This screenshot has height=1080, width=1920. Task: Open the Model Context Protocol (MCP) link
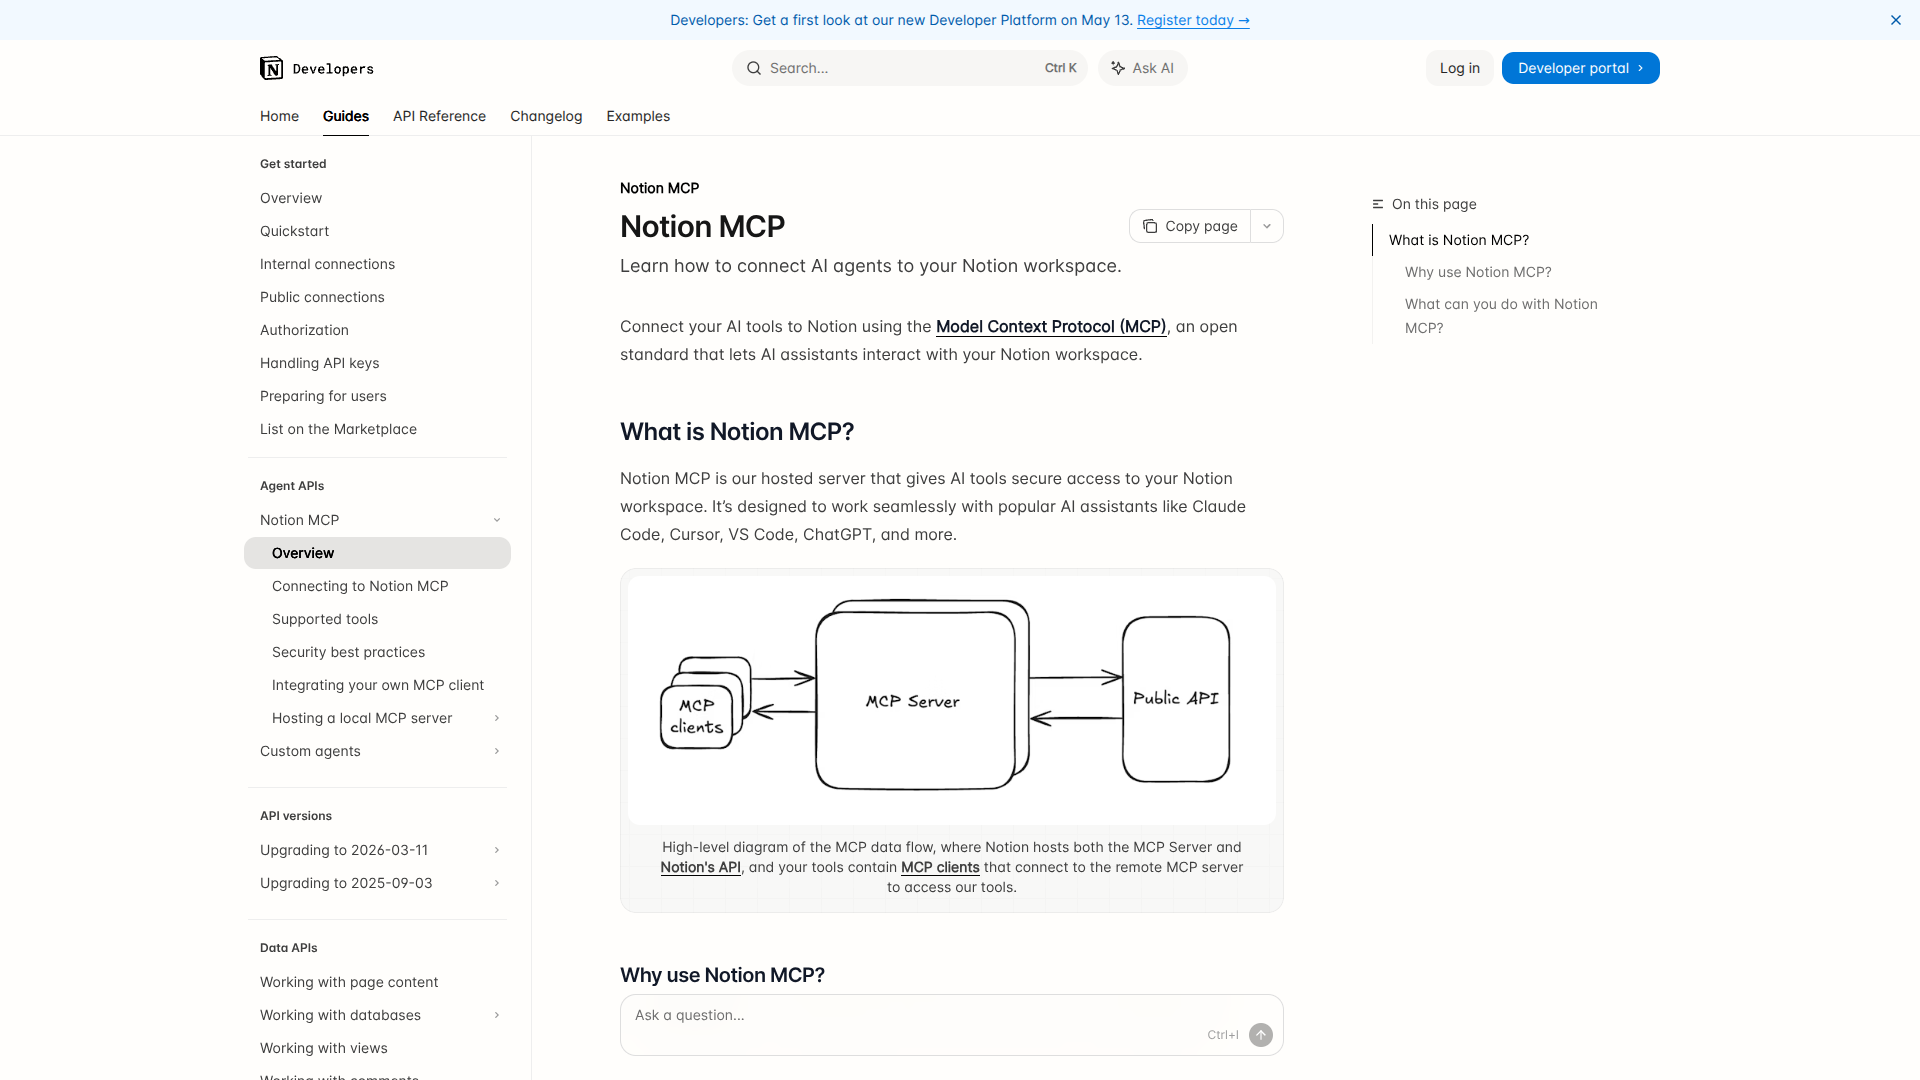(1051, 326)
